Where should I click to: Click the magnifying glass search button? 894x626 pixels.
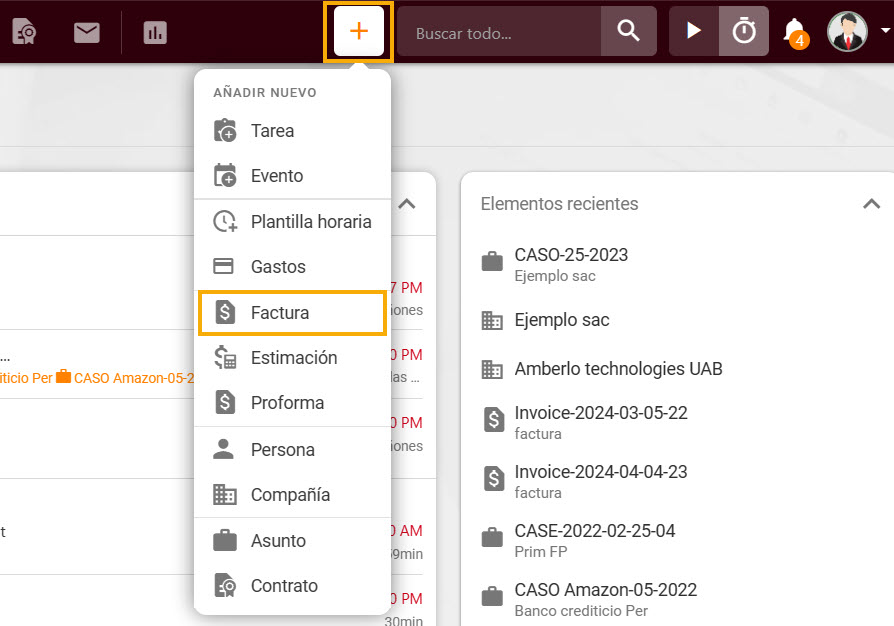(x=629, y=31)
